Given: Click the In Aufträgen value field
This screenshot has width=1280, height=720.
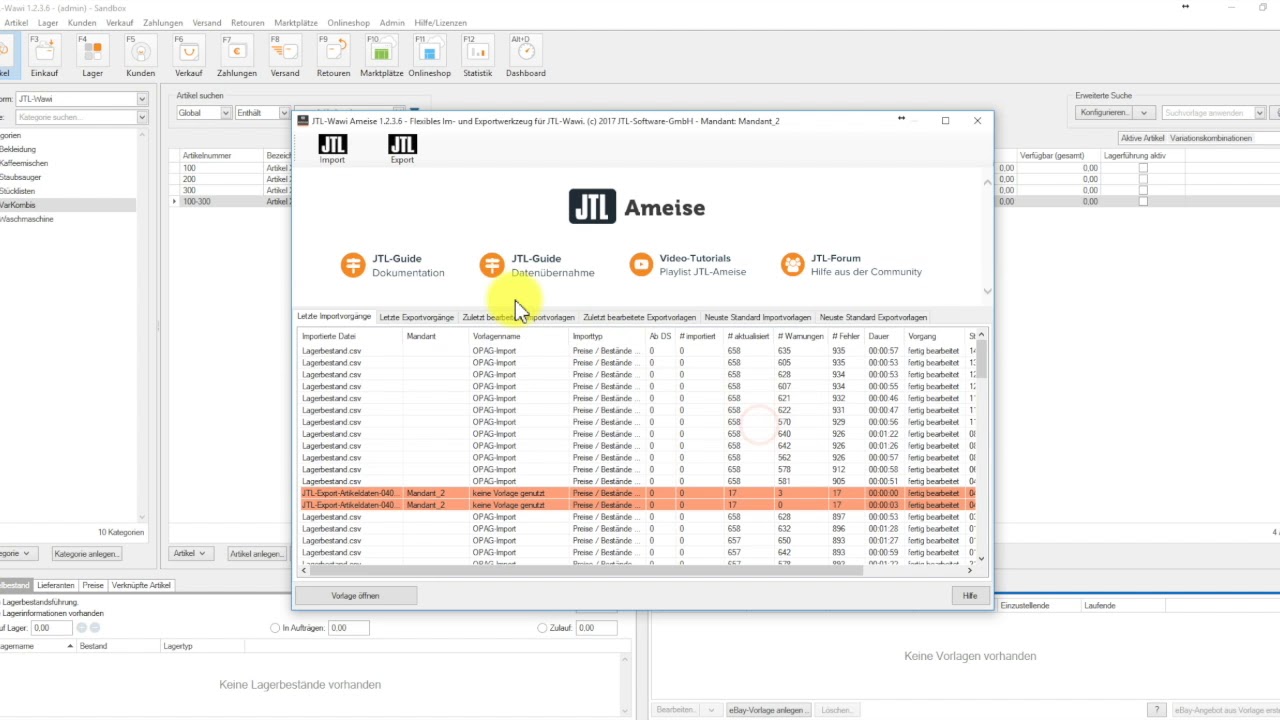Looking at the screenshot, I should click(347, 628).
